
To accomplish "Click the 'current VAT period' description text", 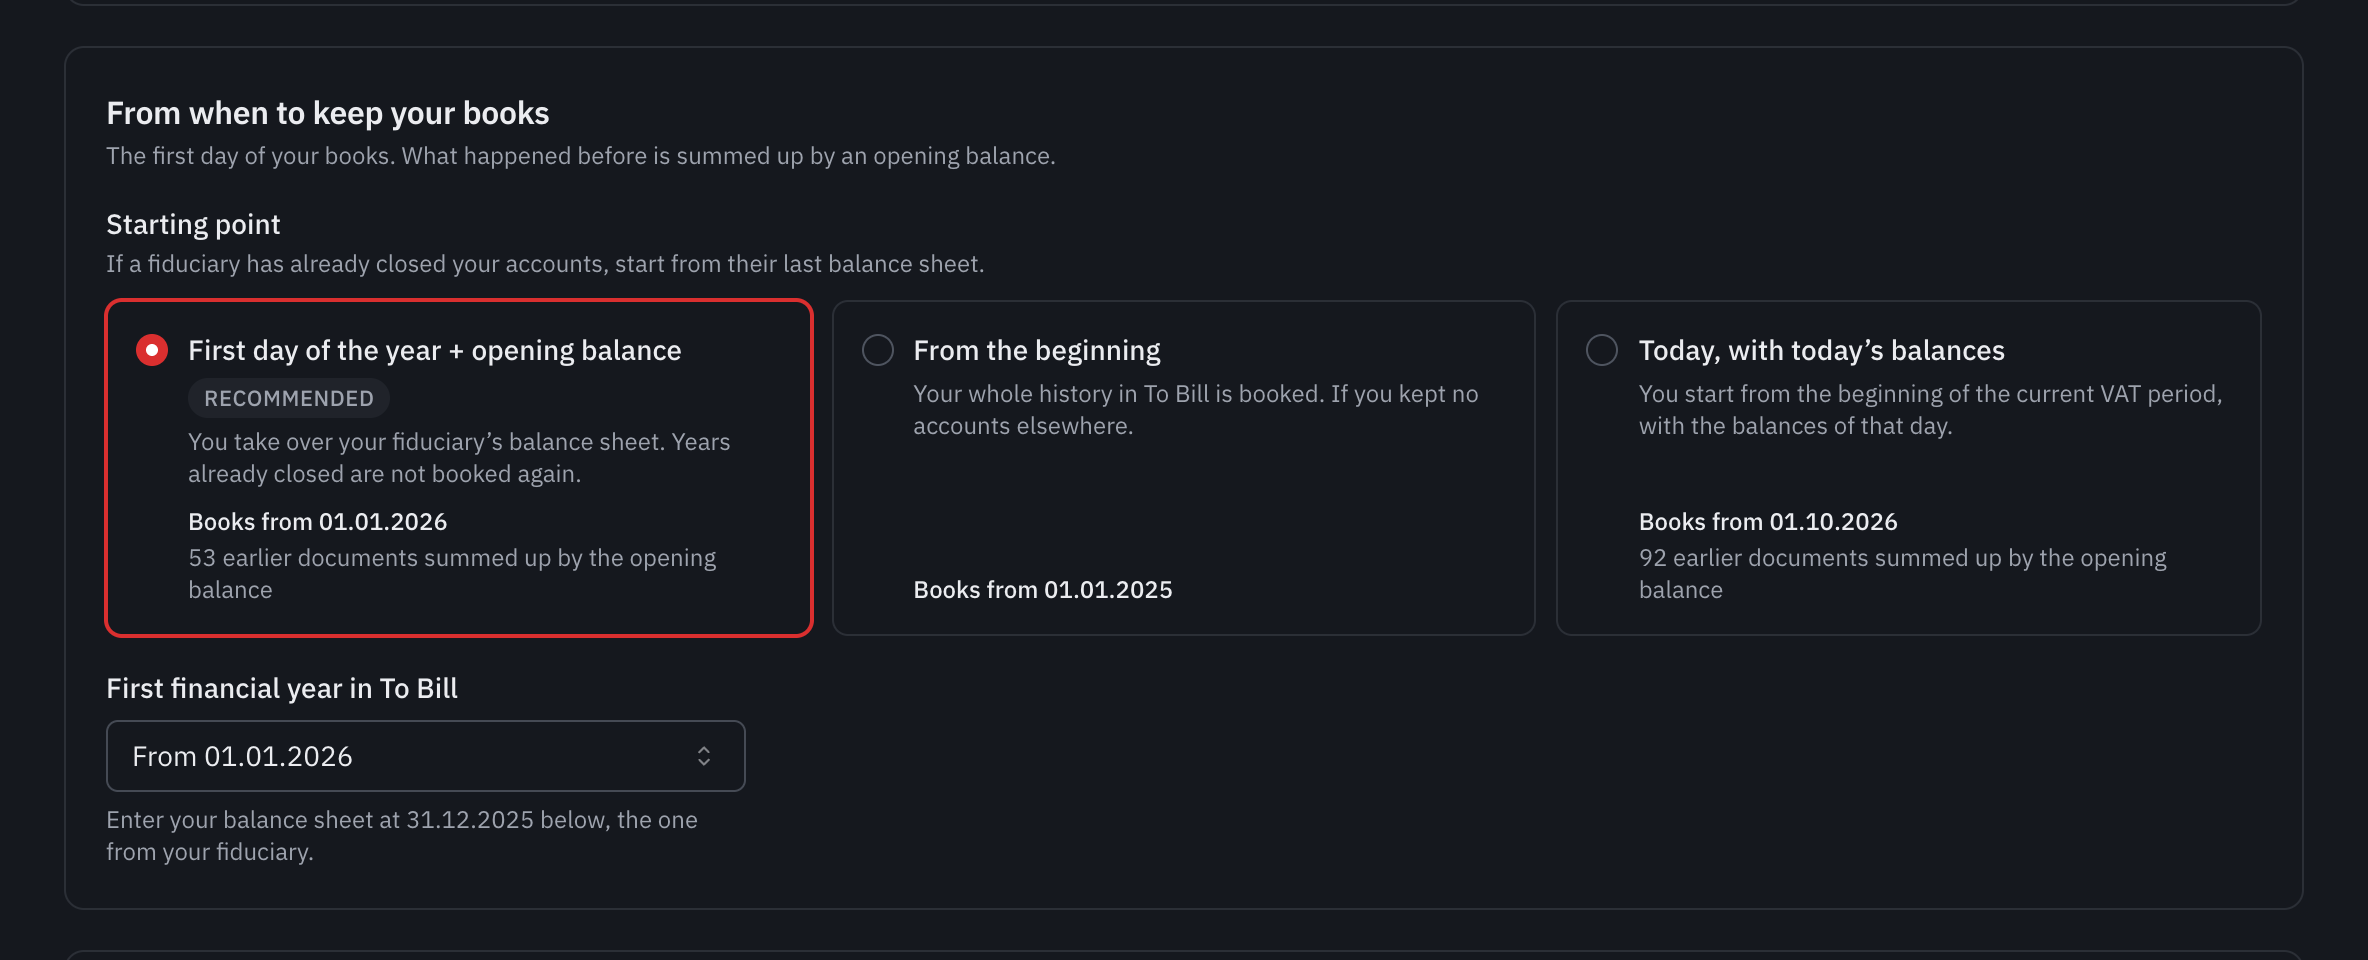I will pos(1931,410).
